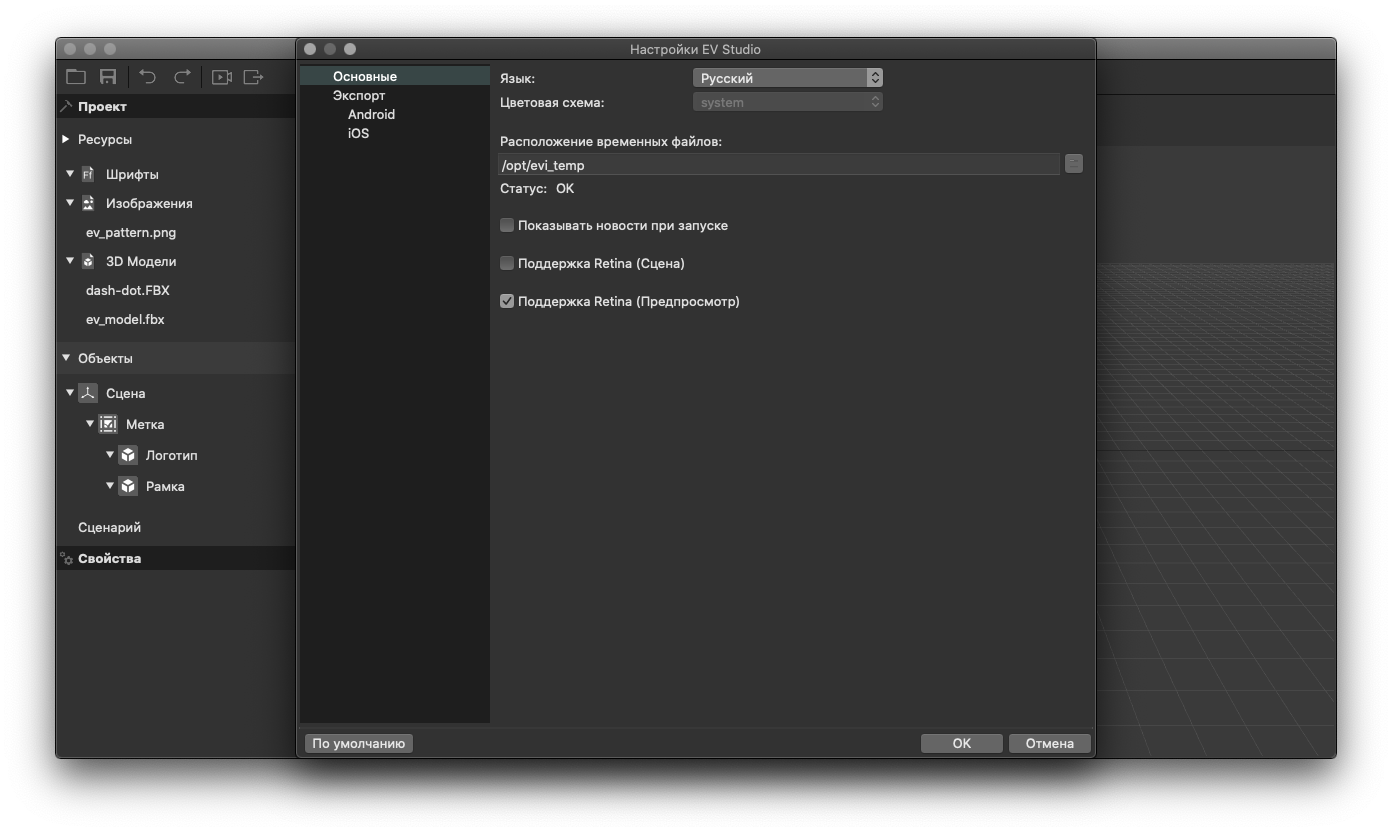1392x832 pixels.
Task: Click the gears icon beside Свойства
Action: (67, 559)
